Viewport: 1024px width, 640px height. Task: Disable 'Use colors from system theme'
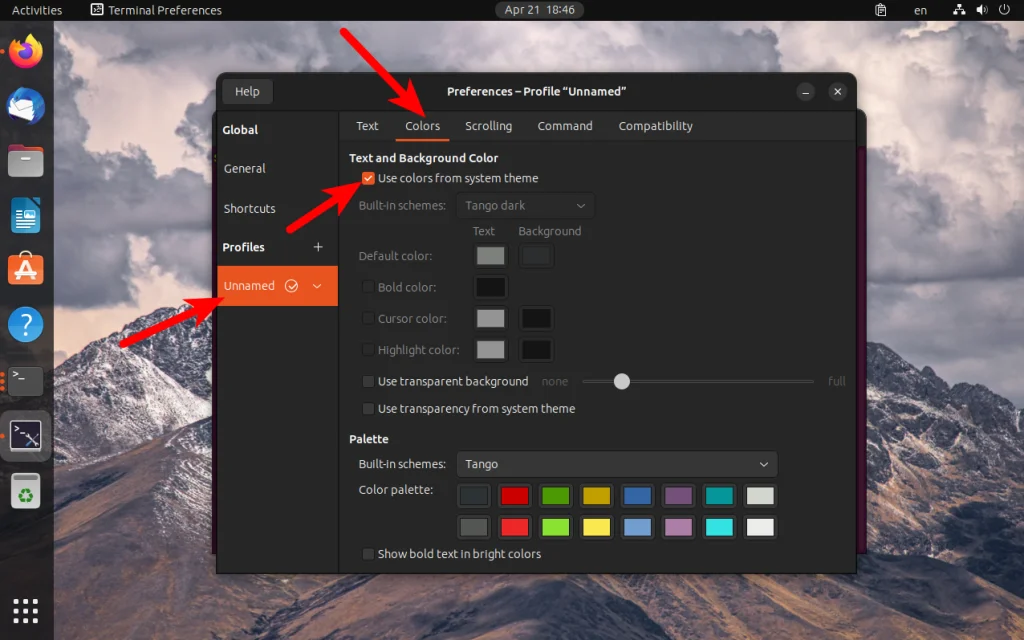pyautogui.click(x=366, y=178)
